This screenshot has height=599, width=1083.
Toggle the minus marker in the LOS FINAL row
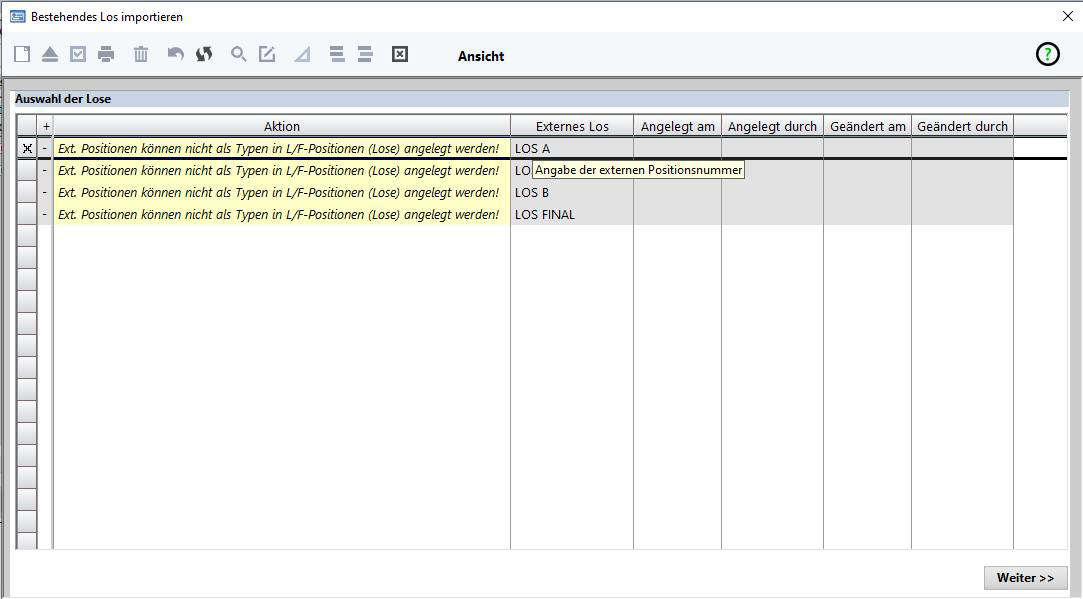click(45, 214)
